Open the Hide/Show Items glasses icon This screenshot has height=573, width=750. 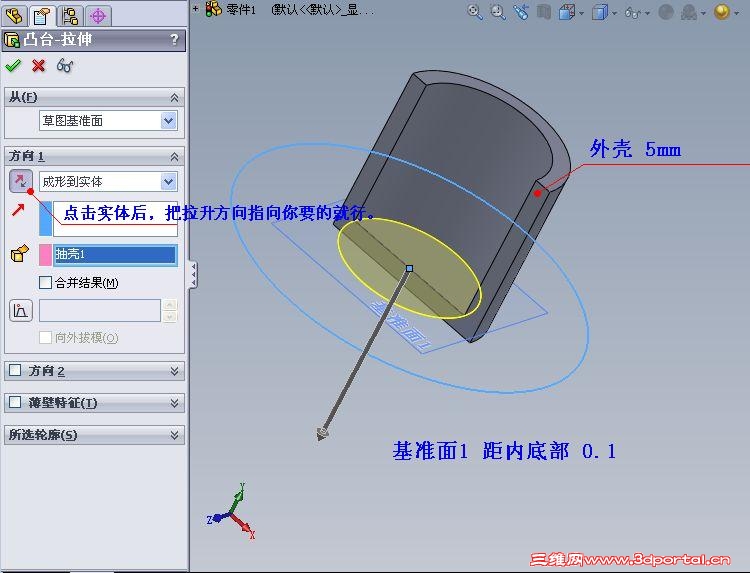(x=633, y=13)
